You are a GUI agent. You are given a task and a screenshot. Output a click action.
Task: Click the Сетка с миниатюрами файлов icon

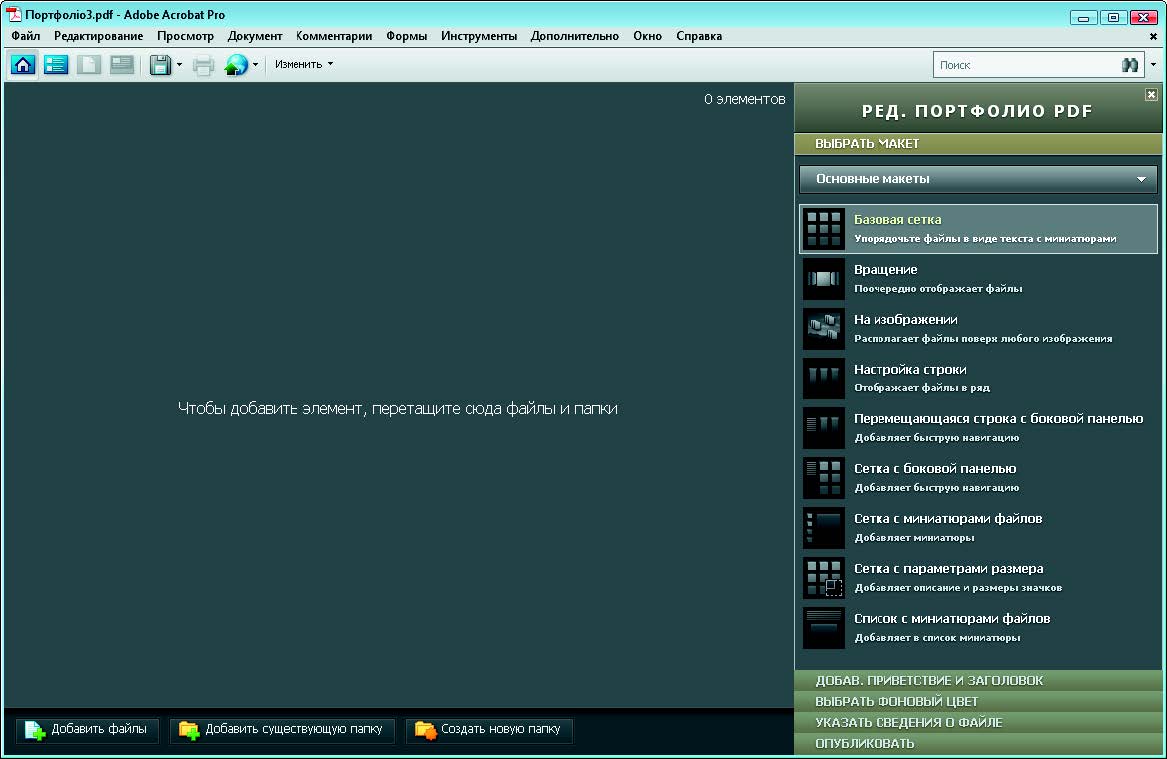pyautogui.click(x=823, y=528)
